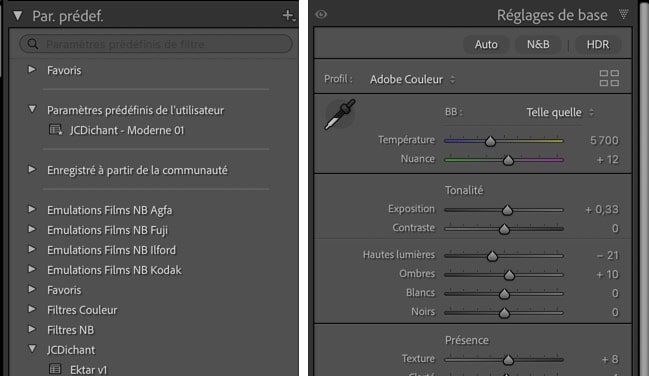
Task: Click the Noirs value 0
Action: [615, 312]
